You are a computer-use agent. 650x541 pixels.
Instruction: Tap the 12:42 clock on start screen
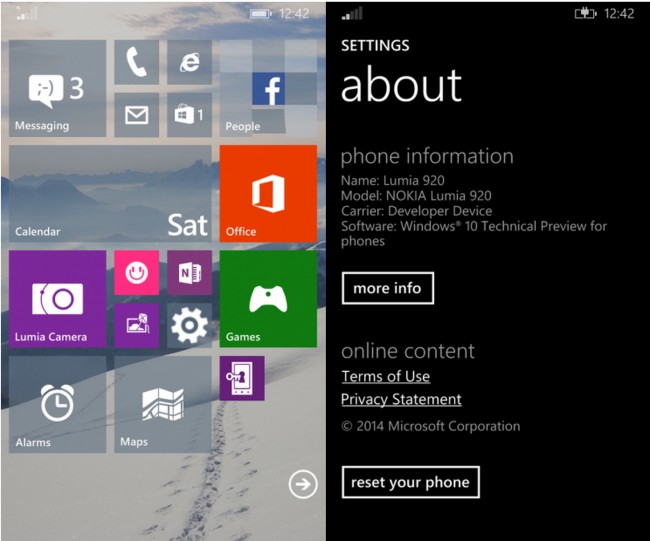click(x=294, y=14)
